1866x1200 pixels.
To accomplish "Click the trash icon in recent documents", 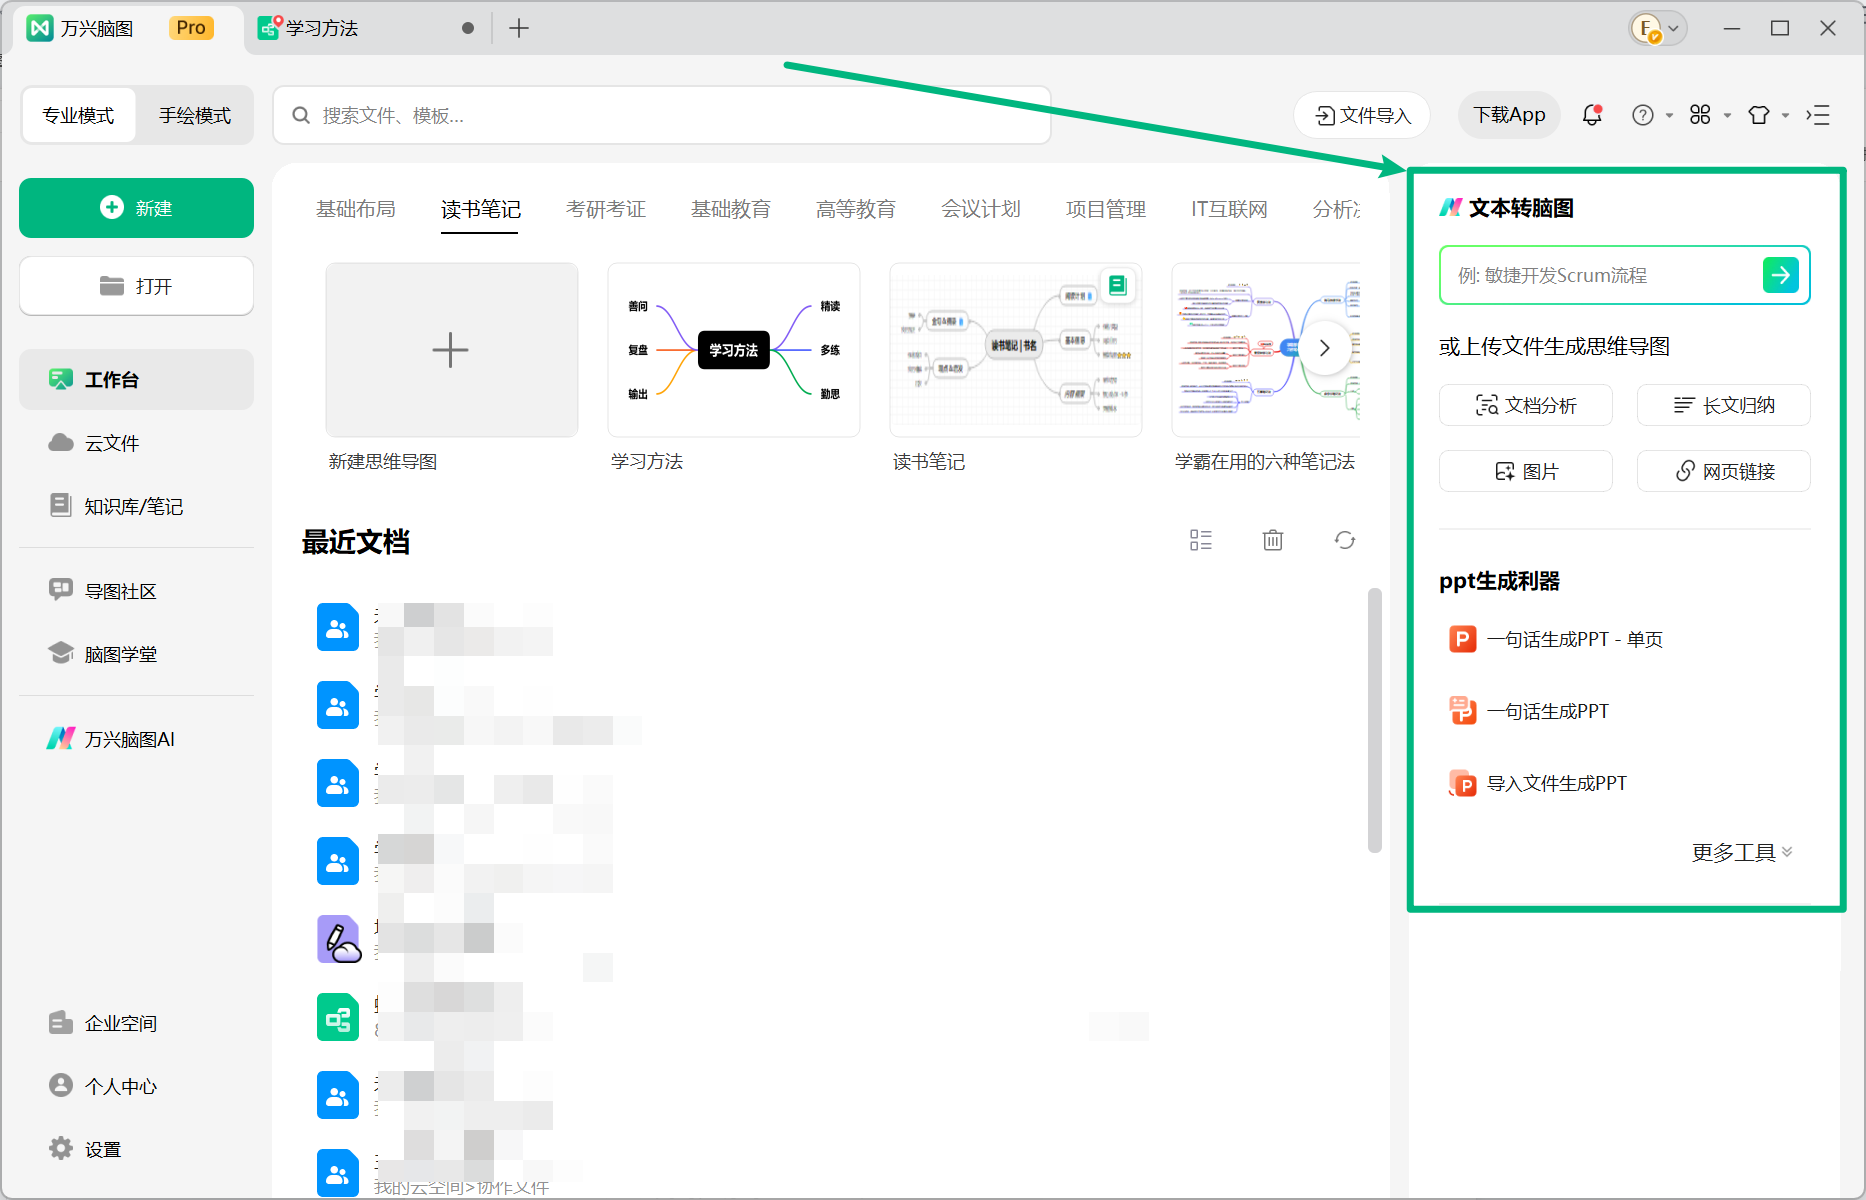I will pyautogui.click(x=1272, y=540).
